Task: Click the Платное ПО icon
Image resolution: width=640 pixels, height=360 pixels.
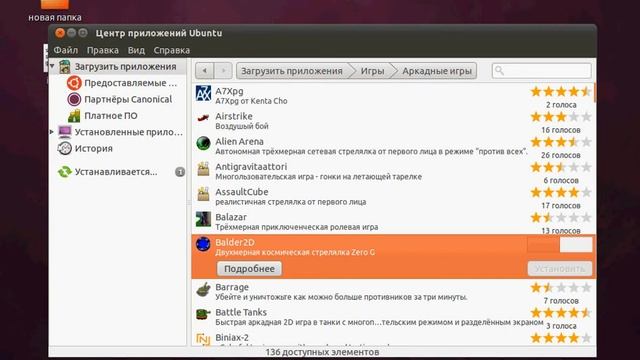Action: pos(74,116)
